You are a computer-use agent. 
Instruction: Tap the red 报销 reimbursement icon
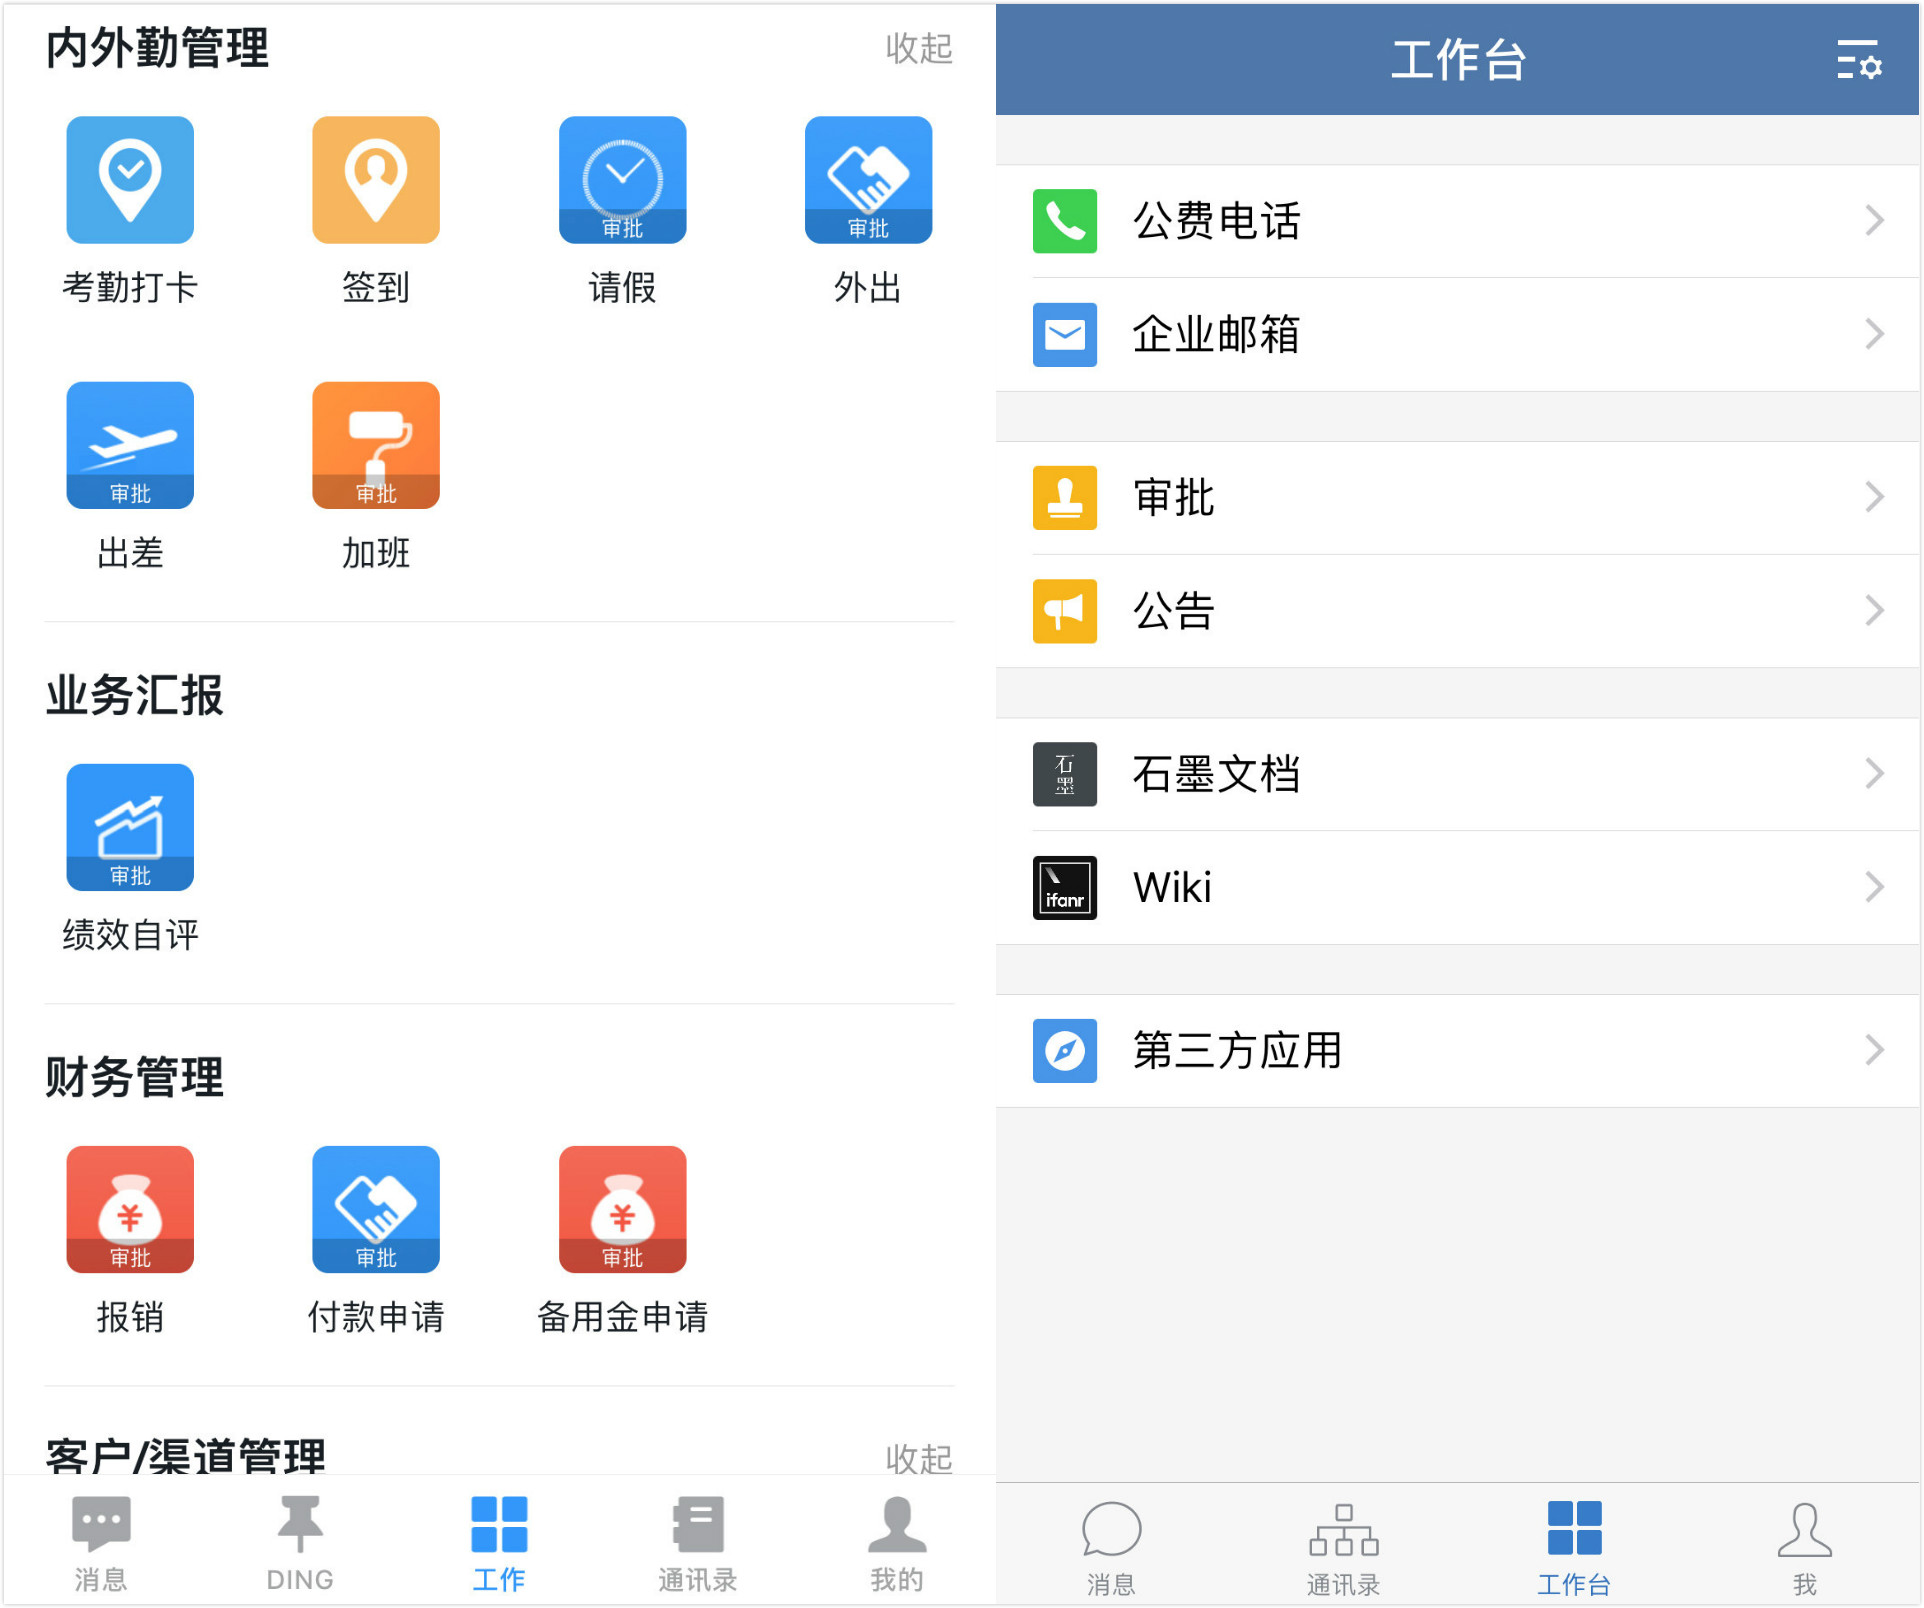click(x=130, y=1209)
